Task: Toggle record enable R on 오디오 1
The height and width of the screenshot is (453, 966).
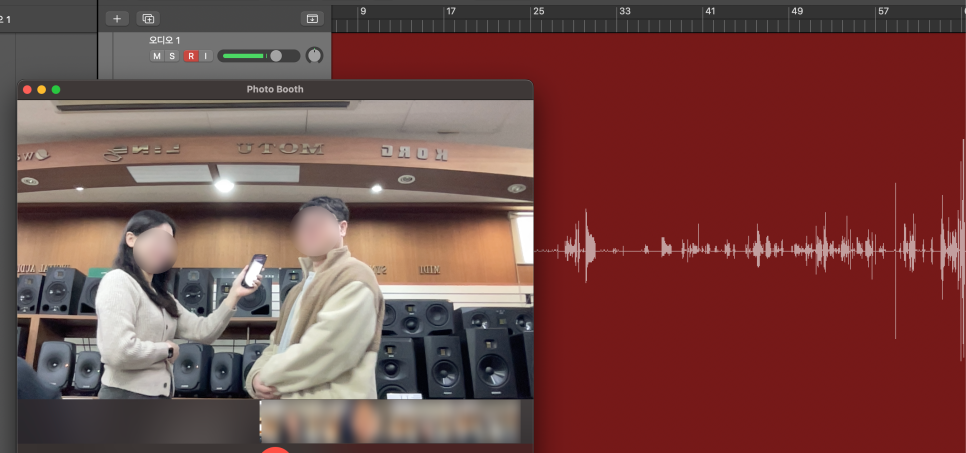Action: (x=191, y=56)
